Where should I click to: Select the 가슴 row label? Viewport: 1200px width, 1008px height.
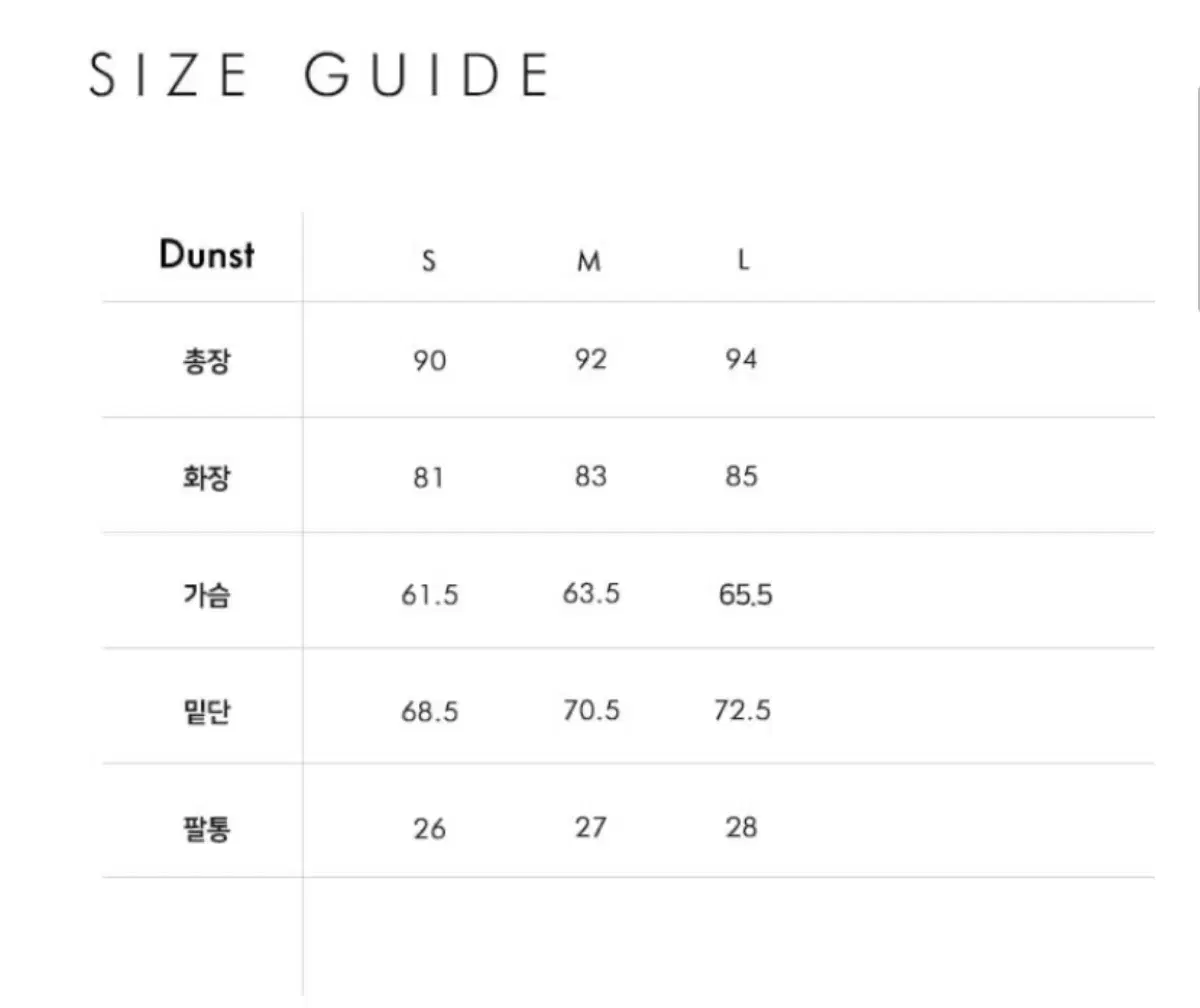[207, 595]
